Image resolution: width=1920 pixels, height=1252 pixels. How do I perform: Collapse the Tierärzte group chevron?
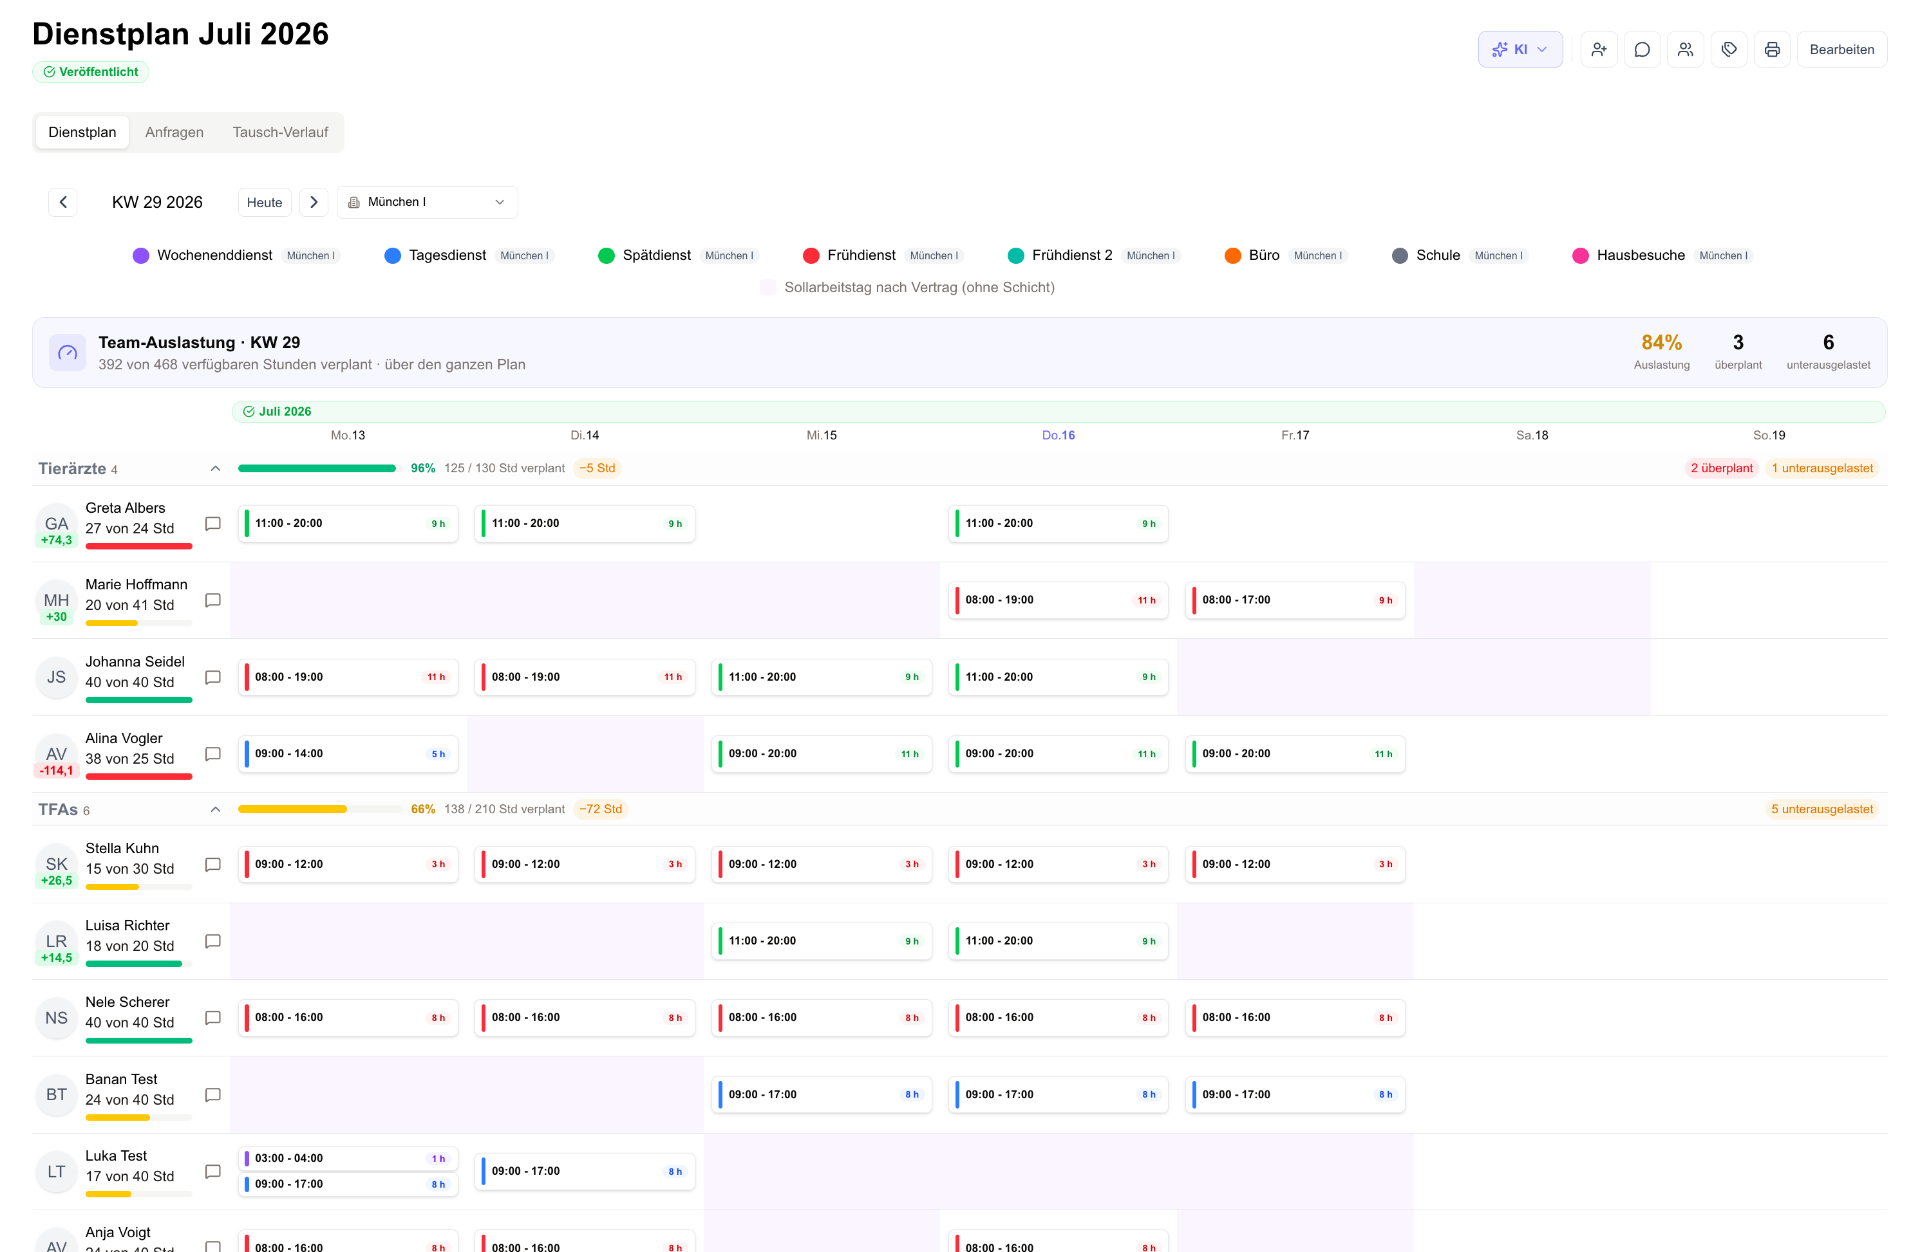215,469
